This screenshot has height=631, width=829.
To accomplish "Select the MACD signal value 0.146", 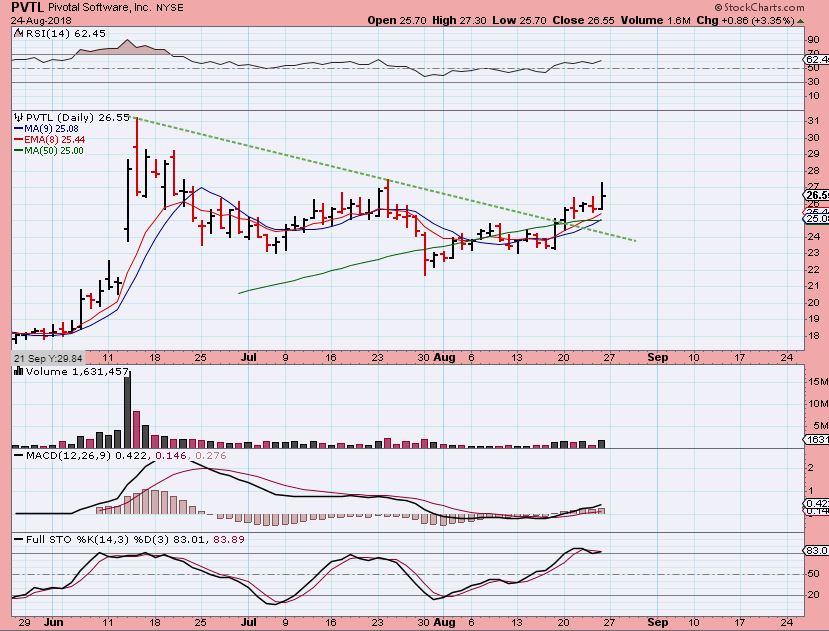I will tap(172, 455).
